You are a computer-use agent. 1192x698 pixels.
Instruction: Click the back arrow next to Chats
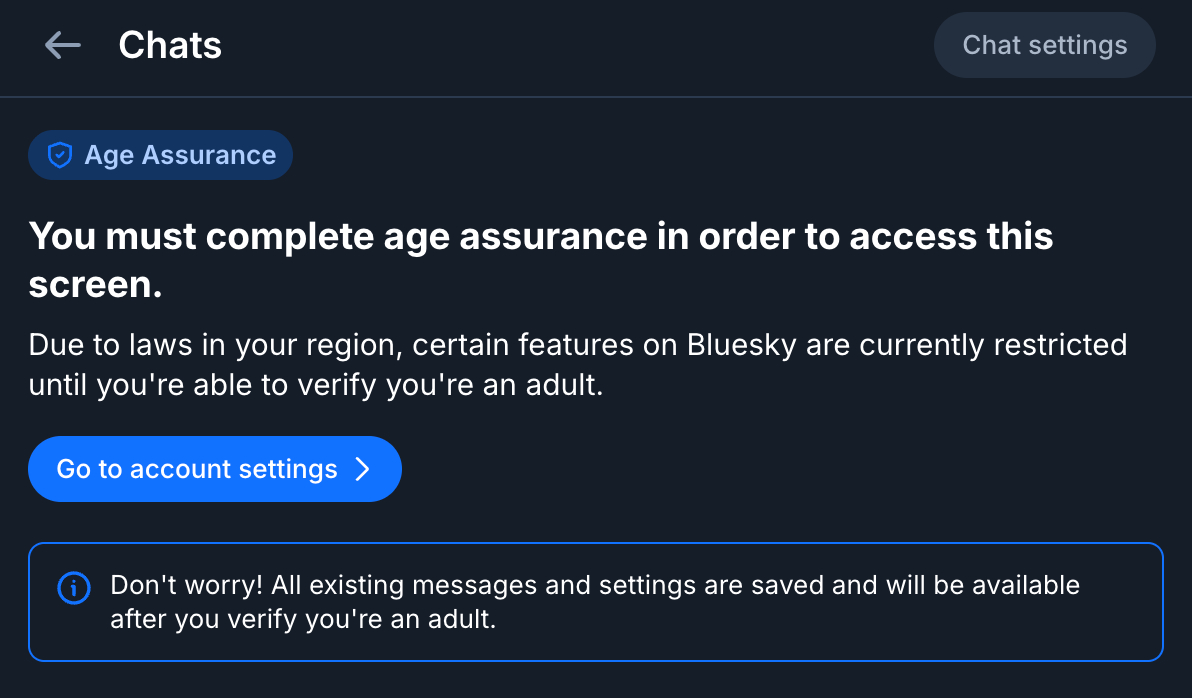(62, 45)
